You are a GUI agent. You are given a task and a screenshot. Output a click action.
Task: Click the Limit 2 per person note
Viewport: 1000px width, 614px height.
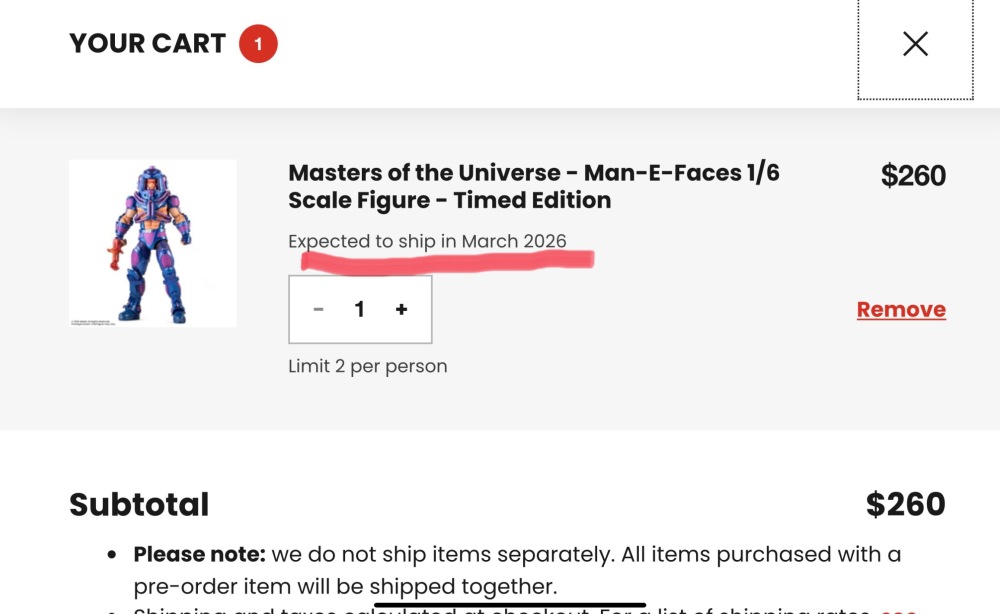pos(367,366)
